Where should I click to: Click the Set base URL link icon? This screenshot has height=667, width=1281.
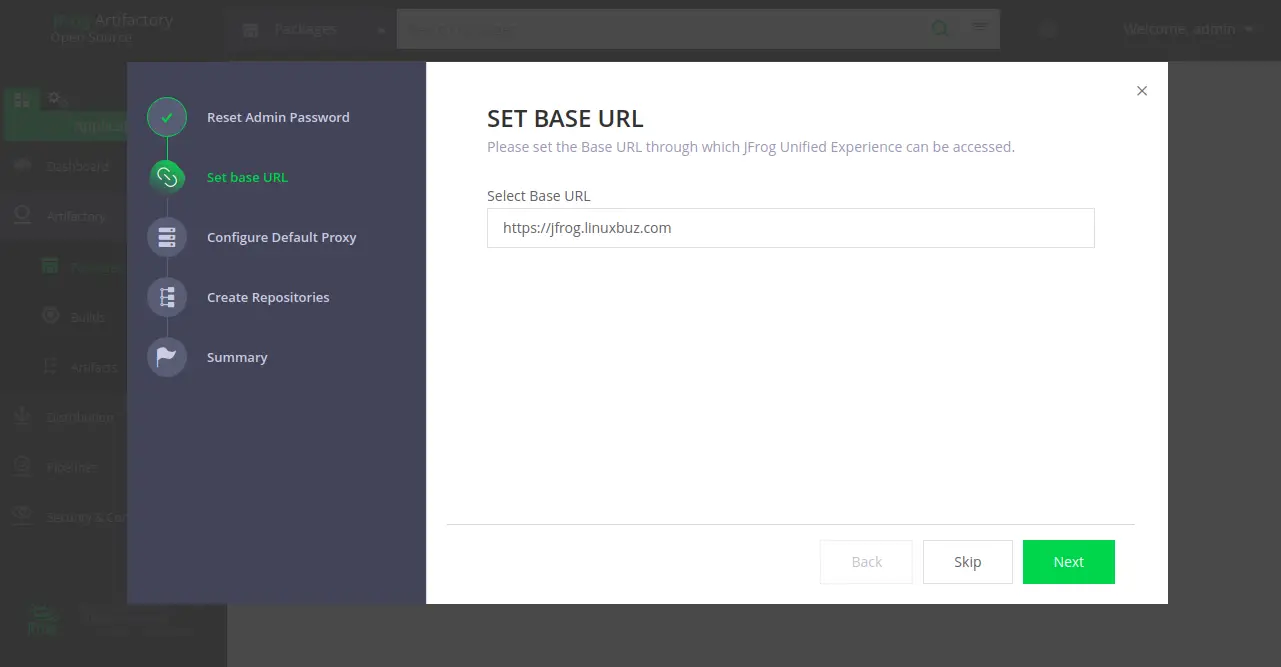click(167, 177)
